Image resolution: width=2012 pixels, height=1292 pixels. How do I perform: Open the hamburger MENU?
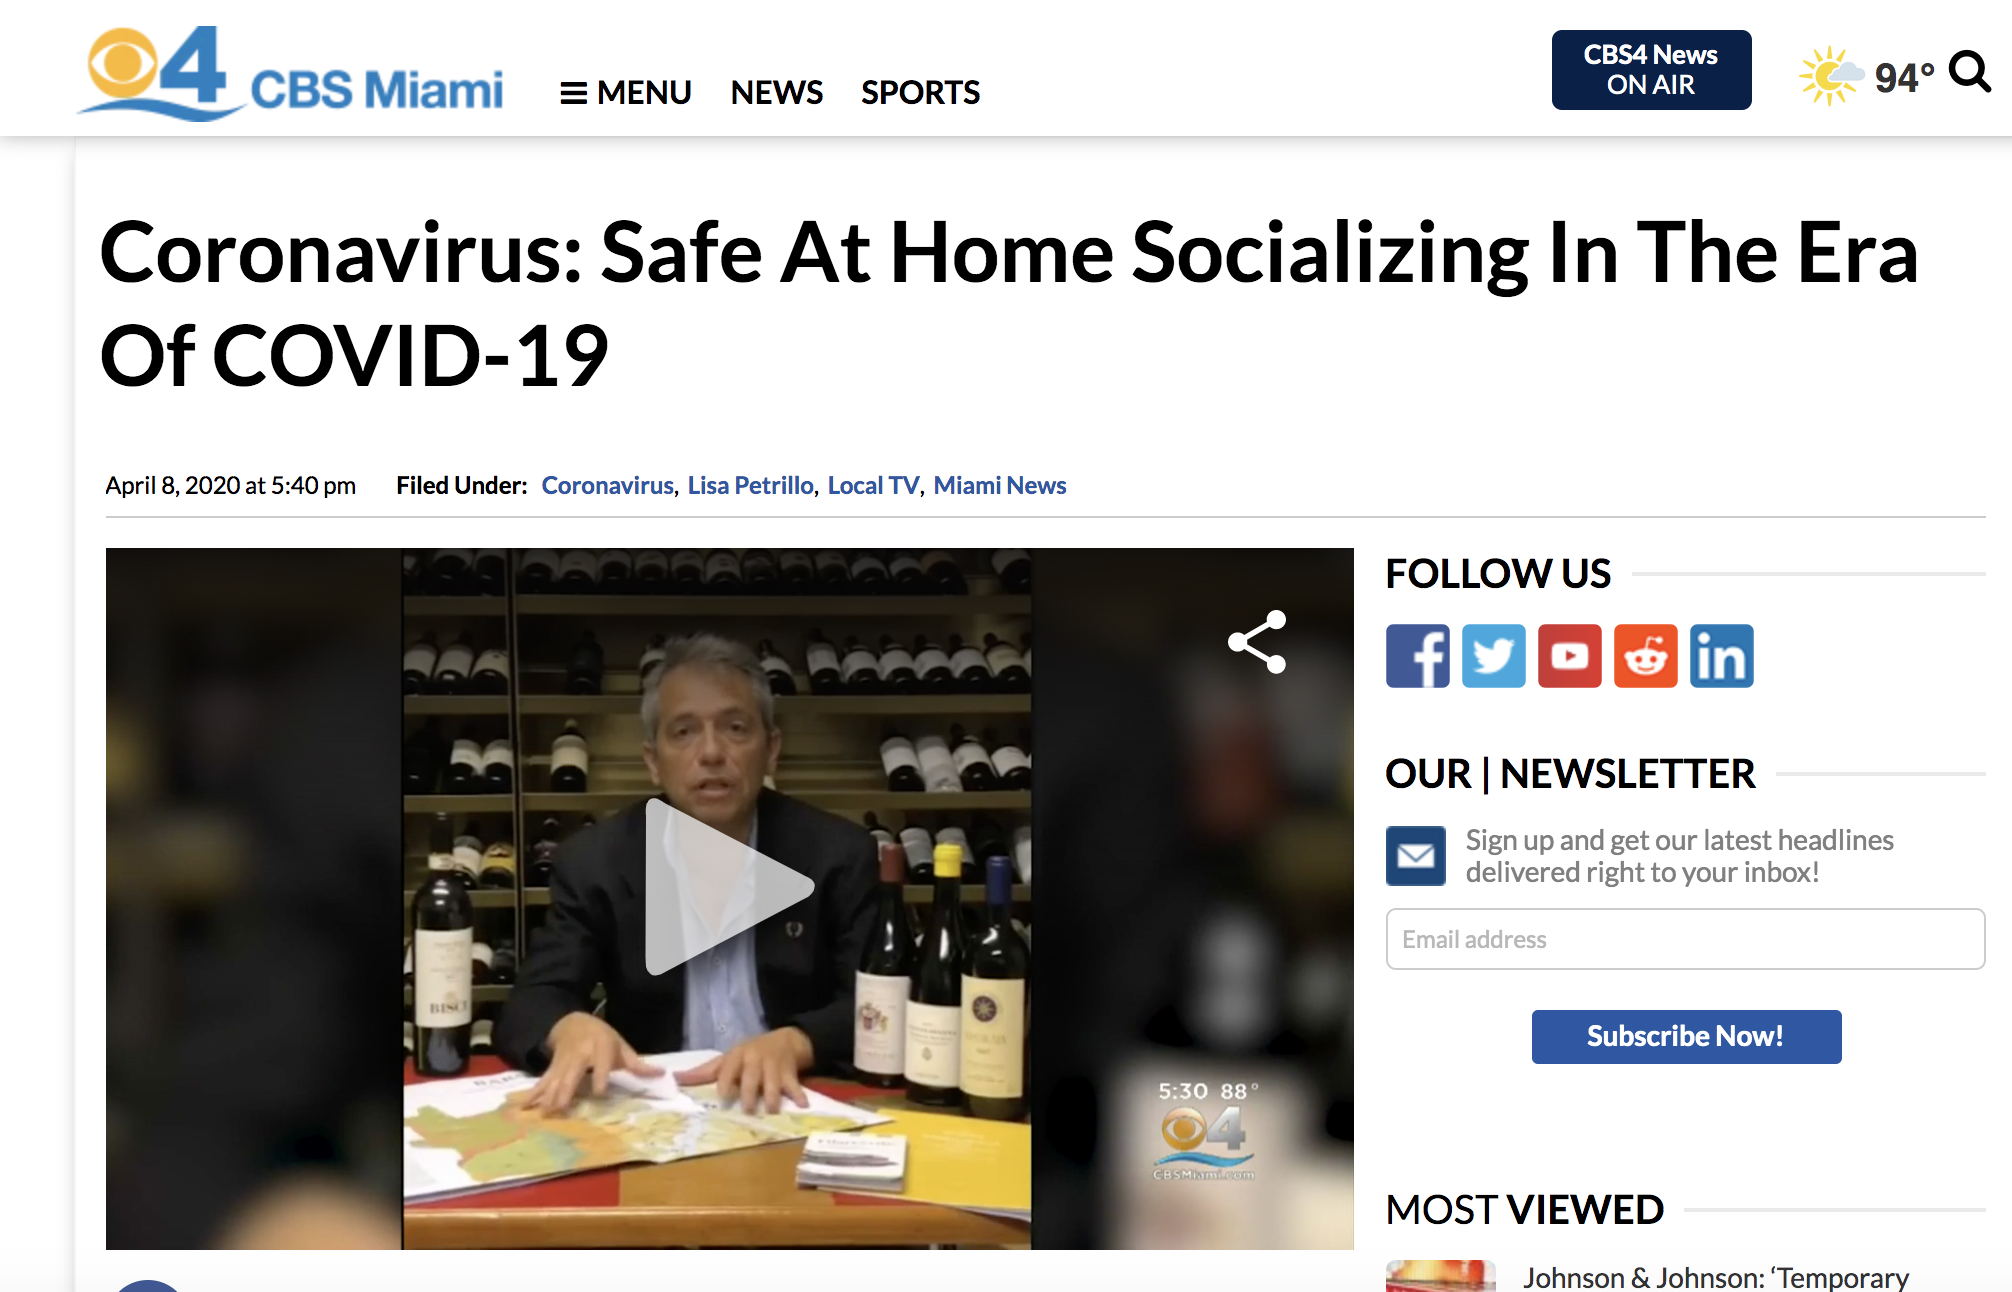coord(625,93)
